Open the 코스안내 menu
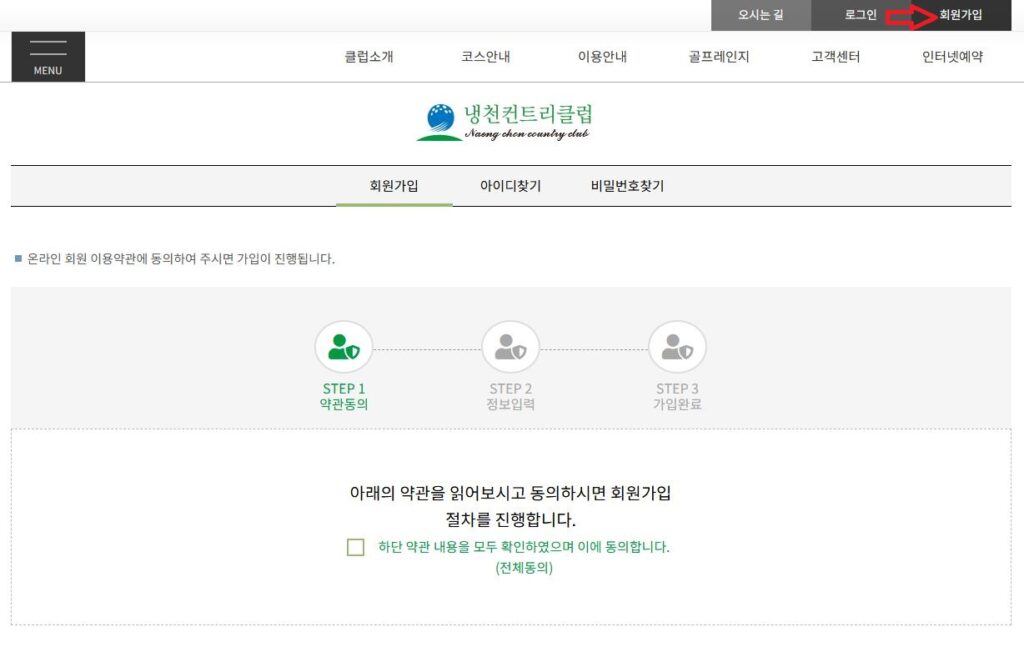1024x647 pixels. pos(484,57)
